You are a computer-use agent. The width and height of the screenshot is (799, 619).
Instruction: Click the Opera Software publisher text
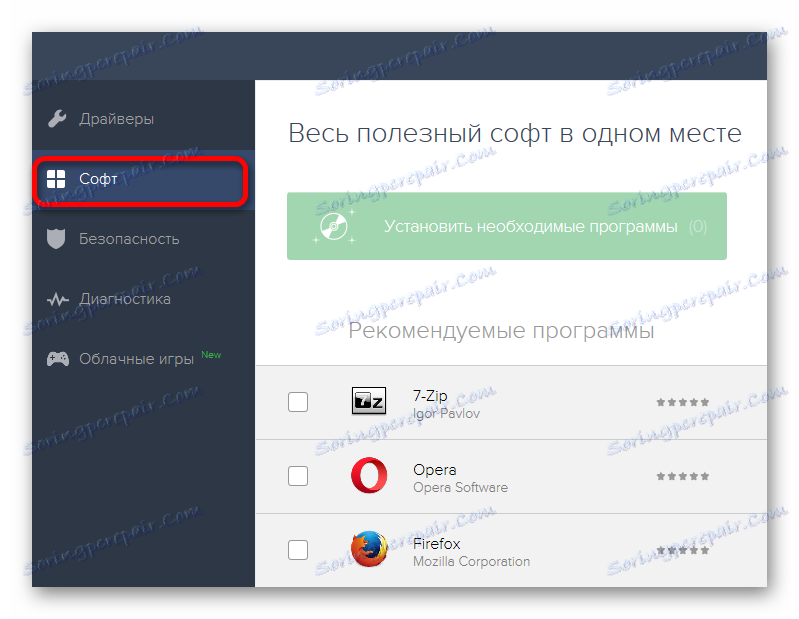461,488
